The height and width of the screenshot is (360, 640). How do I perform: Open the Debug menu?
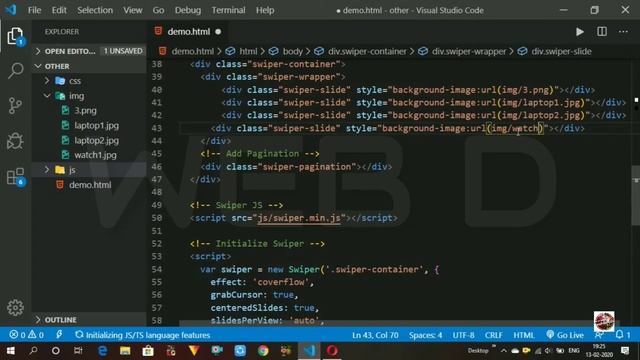188,10
